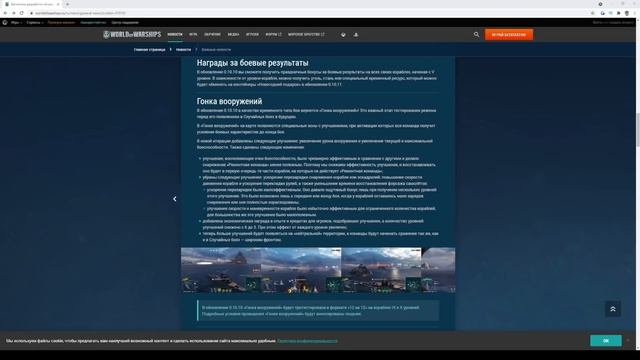This screenshot has width=640, height=360.
Task: Open the second Arms Race screenshot thumbnail
Action: [301, 270]
